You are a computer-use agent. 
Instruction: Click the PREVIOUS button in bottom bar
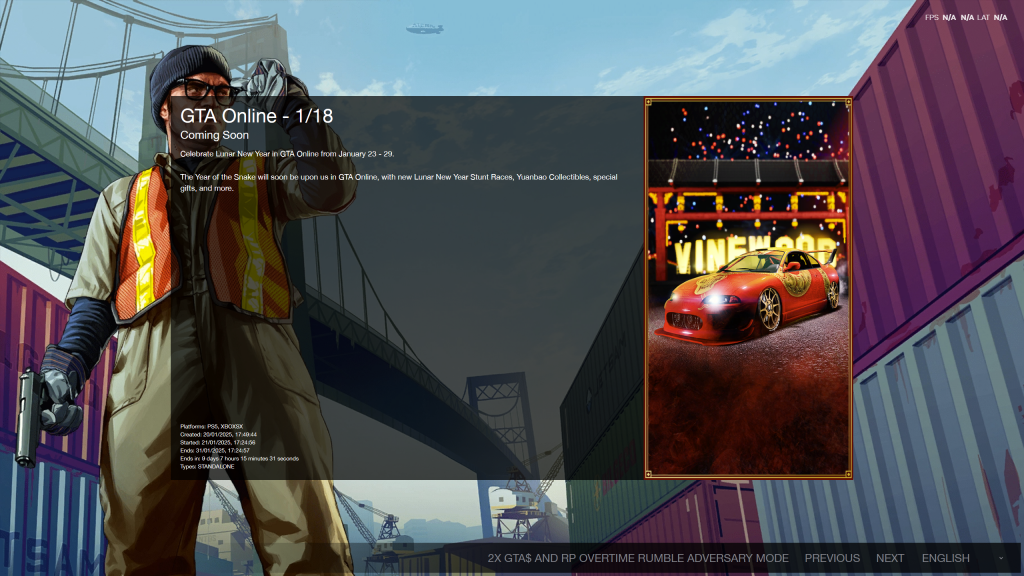[832, 558]
